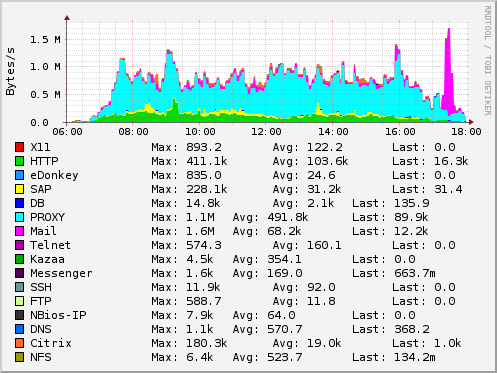Click the 1.5 M y-axis label
Image resolution: width=497 pixels, height=373 pixels.
click(x=45, y=40)
